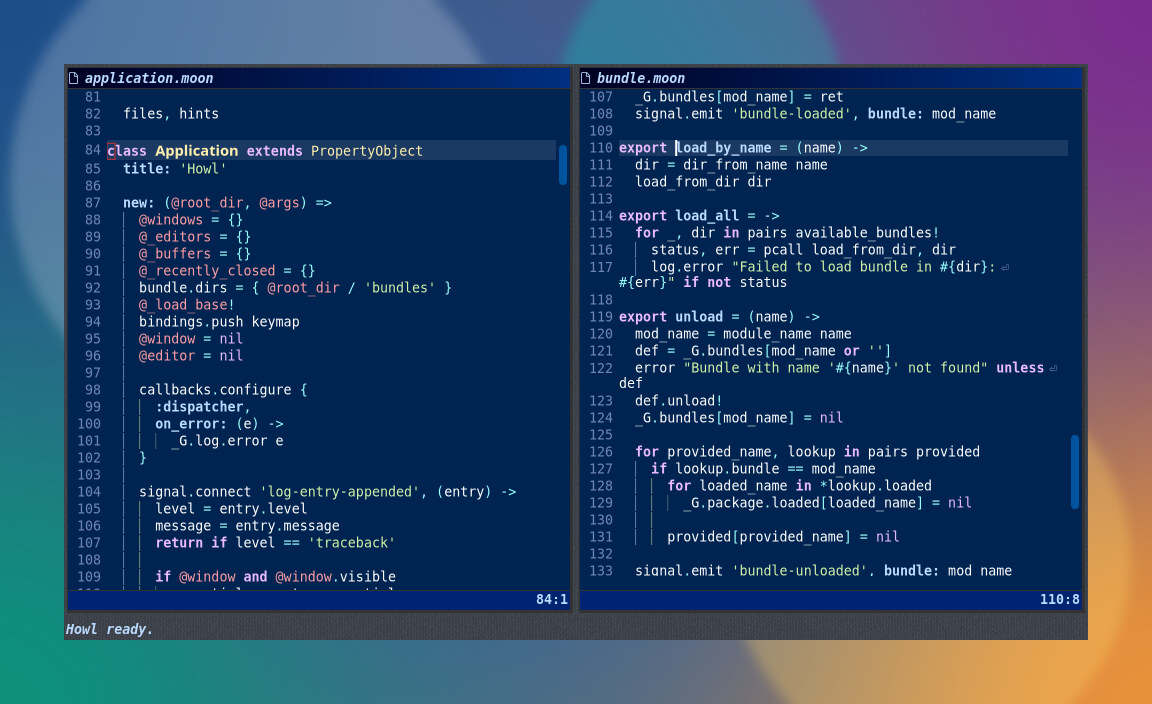
Task: Click the file icon beside application.moon
Action: pos(73,78)
